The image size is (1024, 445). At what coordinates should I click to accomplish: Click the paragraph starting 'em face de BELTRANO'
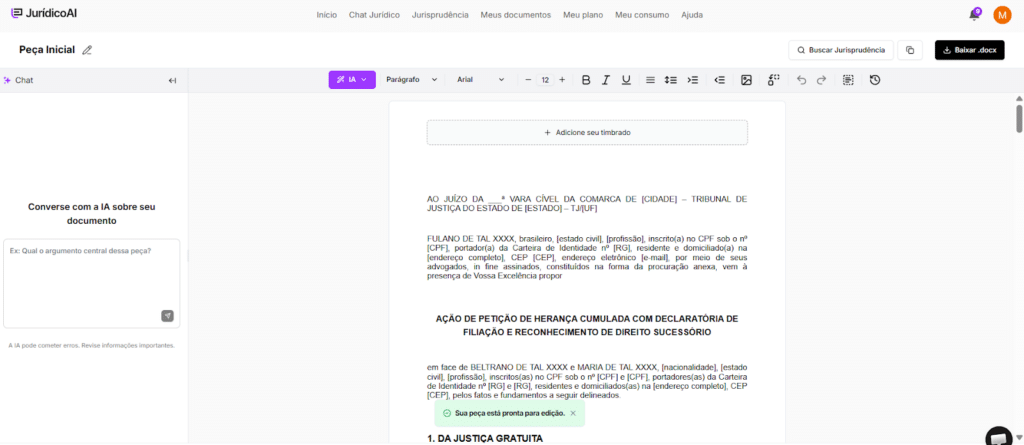click(587, 381)
